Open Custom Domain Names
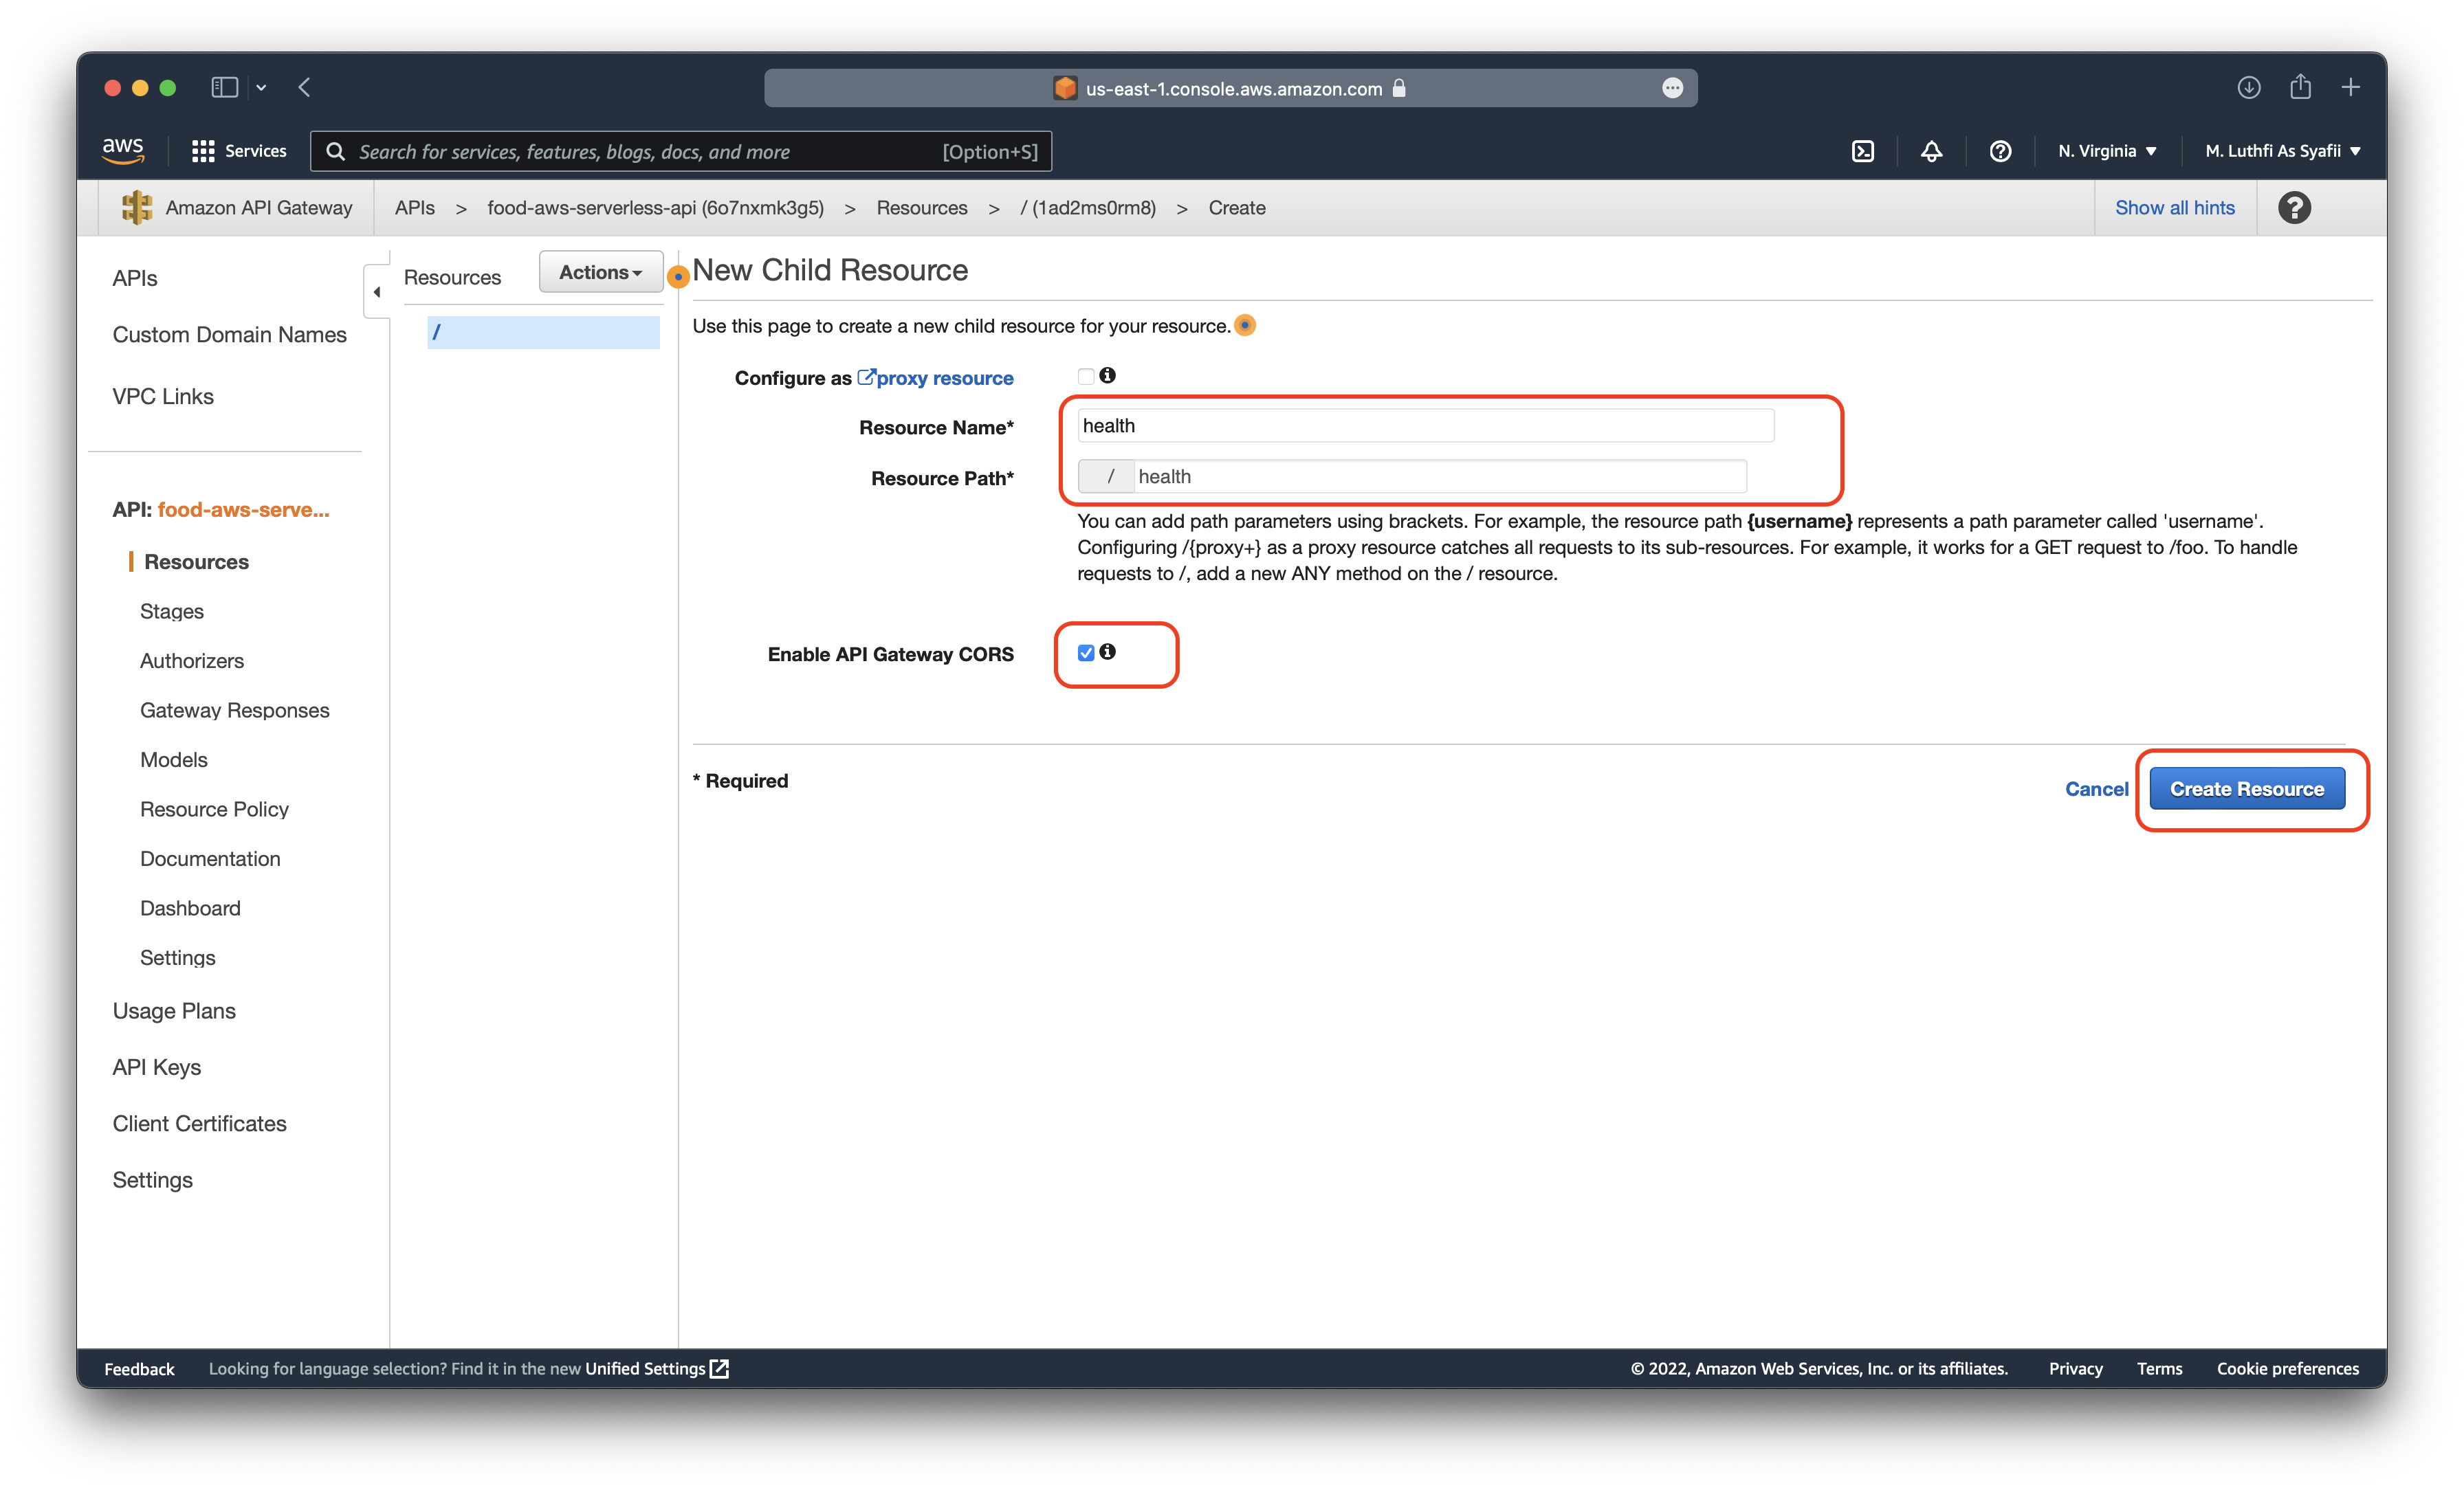This screenshot has width=2464, height=1490. tap(229, 334)
